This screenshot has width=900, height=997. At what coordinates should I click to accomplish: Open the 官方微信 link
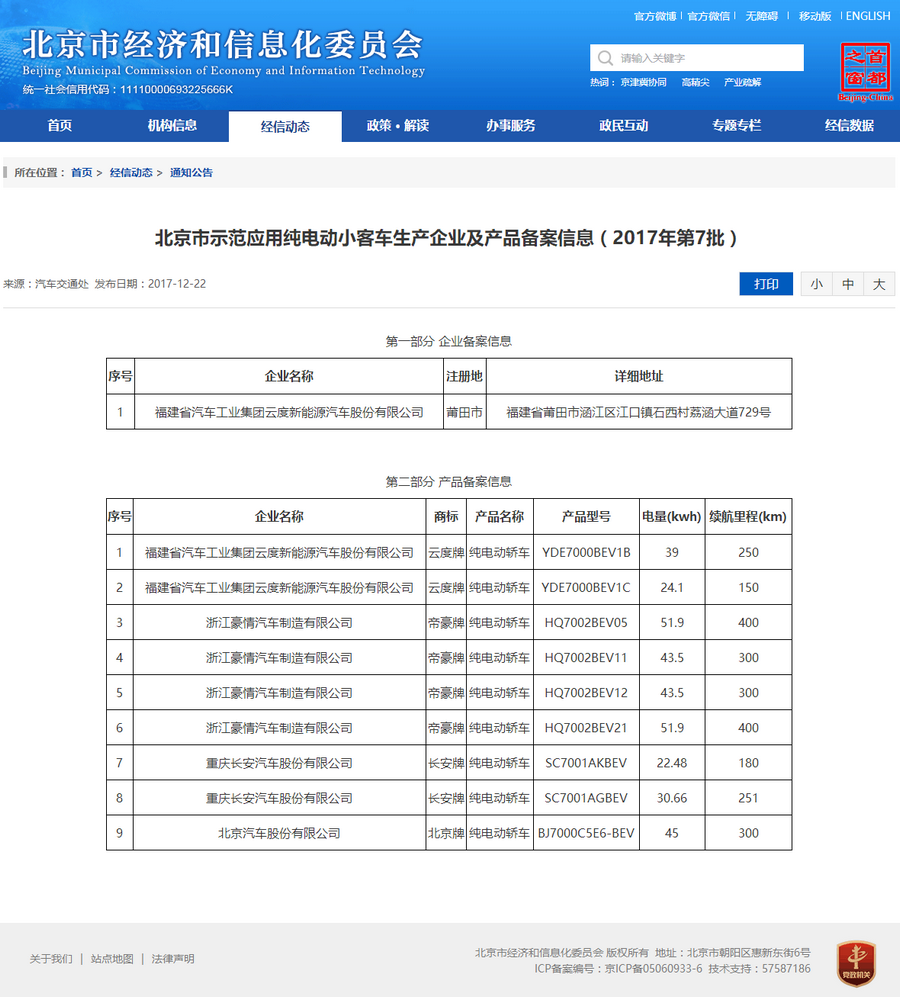coord(709,16)
